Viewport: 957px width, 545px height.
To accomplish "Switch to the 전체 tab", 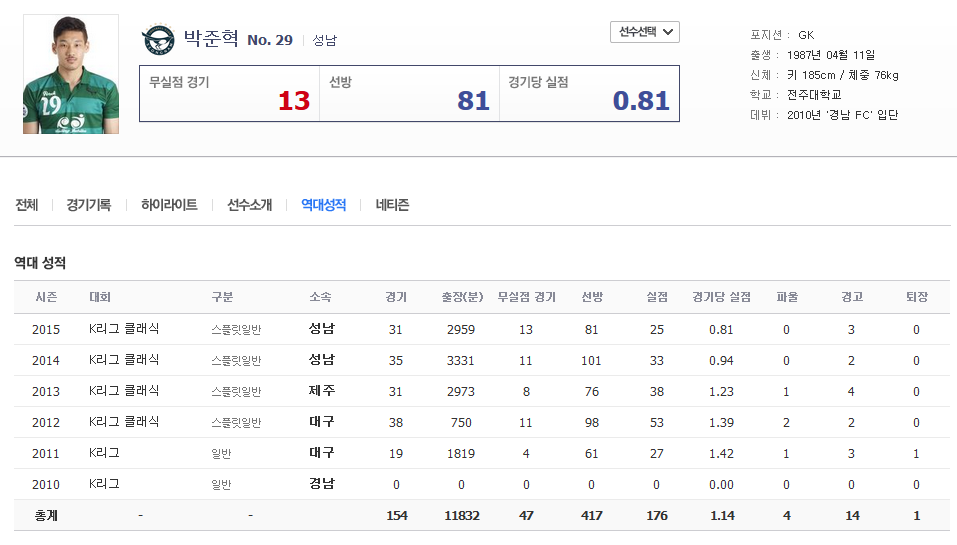I will tap(27, 205).
